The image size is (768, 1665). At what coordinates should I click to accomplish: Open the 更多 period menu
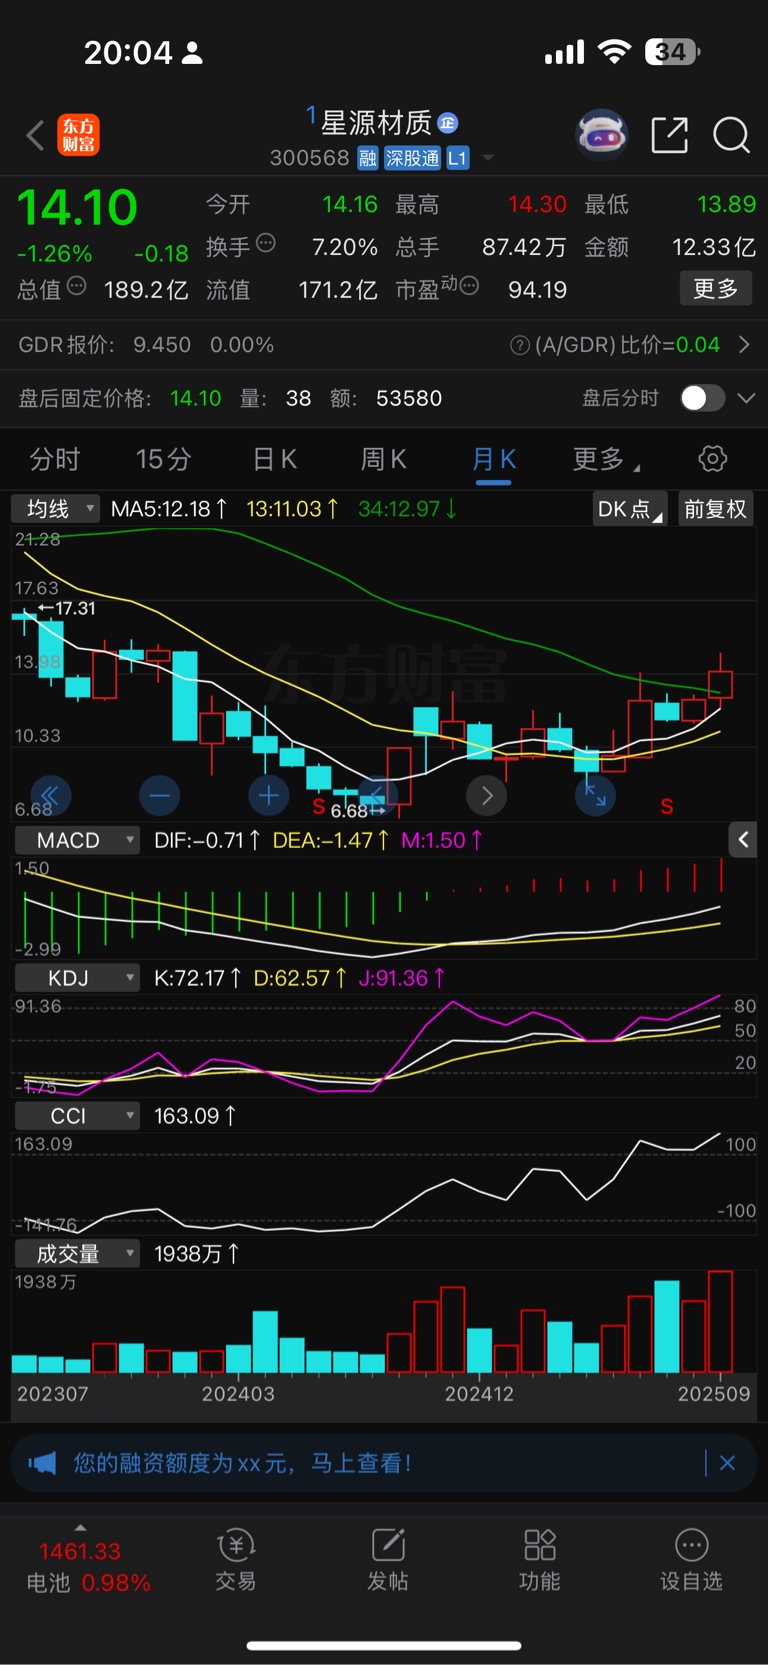coord(606,459)
